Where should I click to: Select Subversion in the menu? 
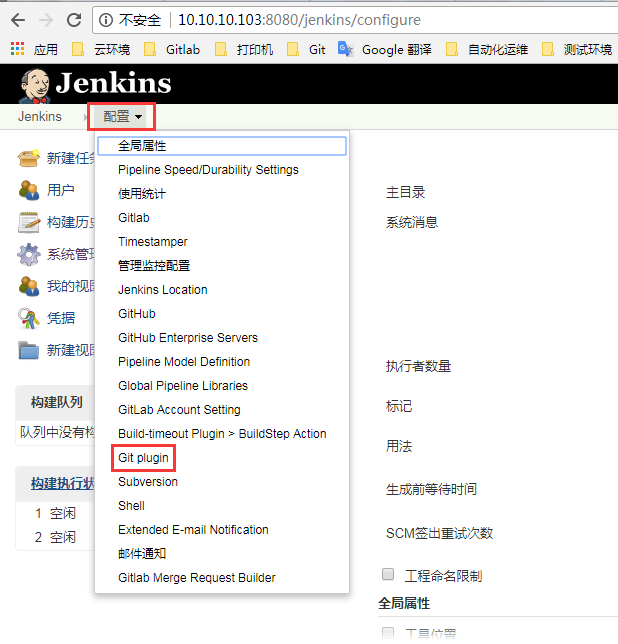[x=148, y=481]
